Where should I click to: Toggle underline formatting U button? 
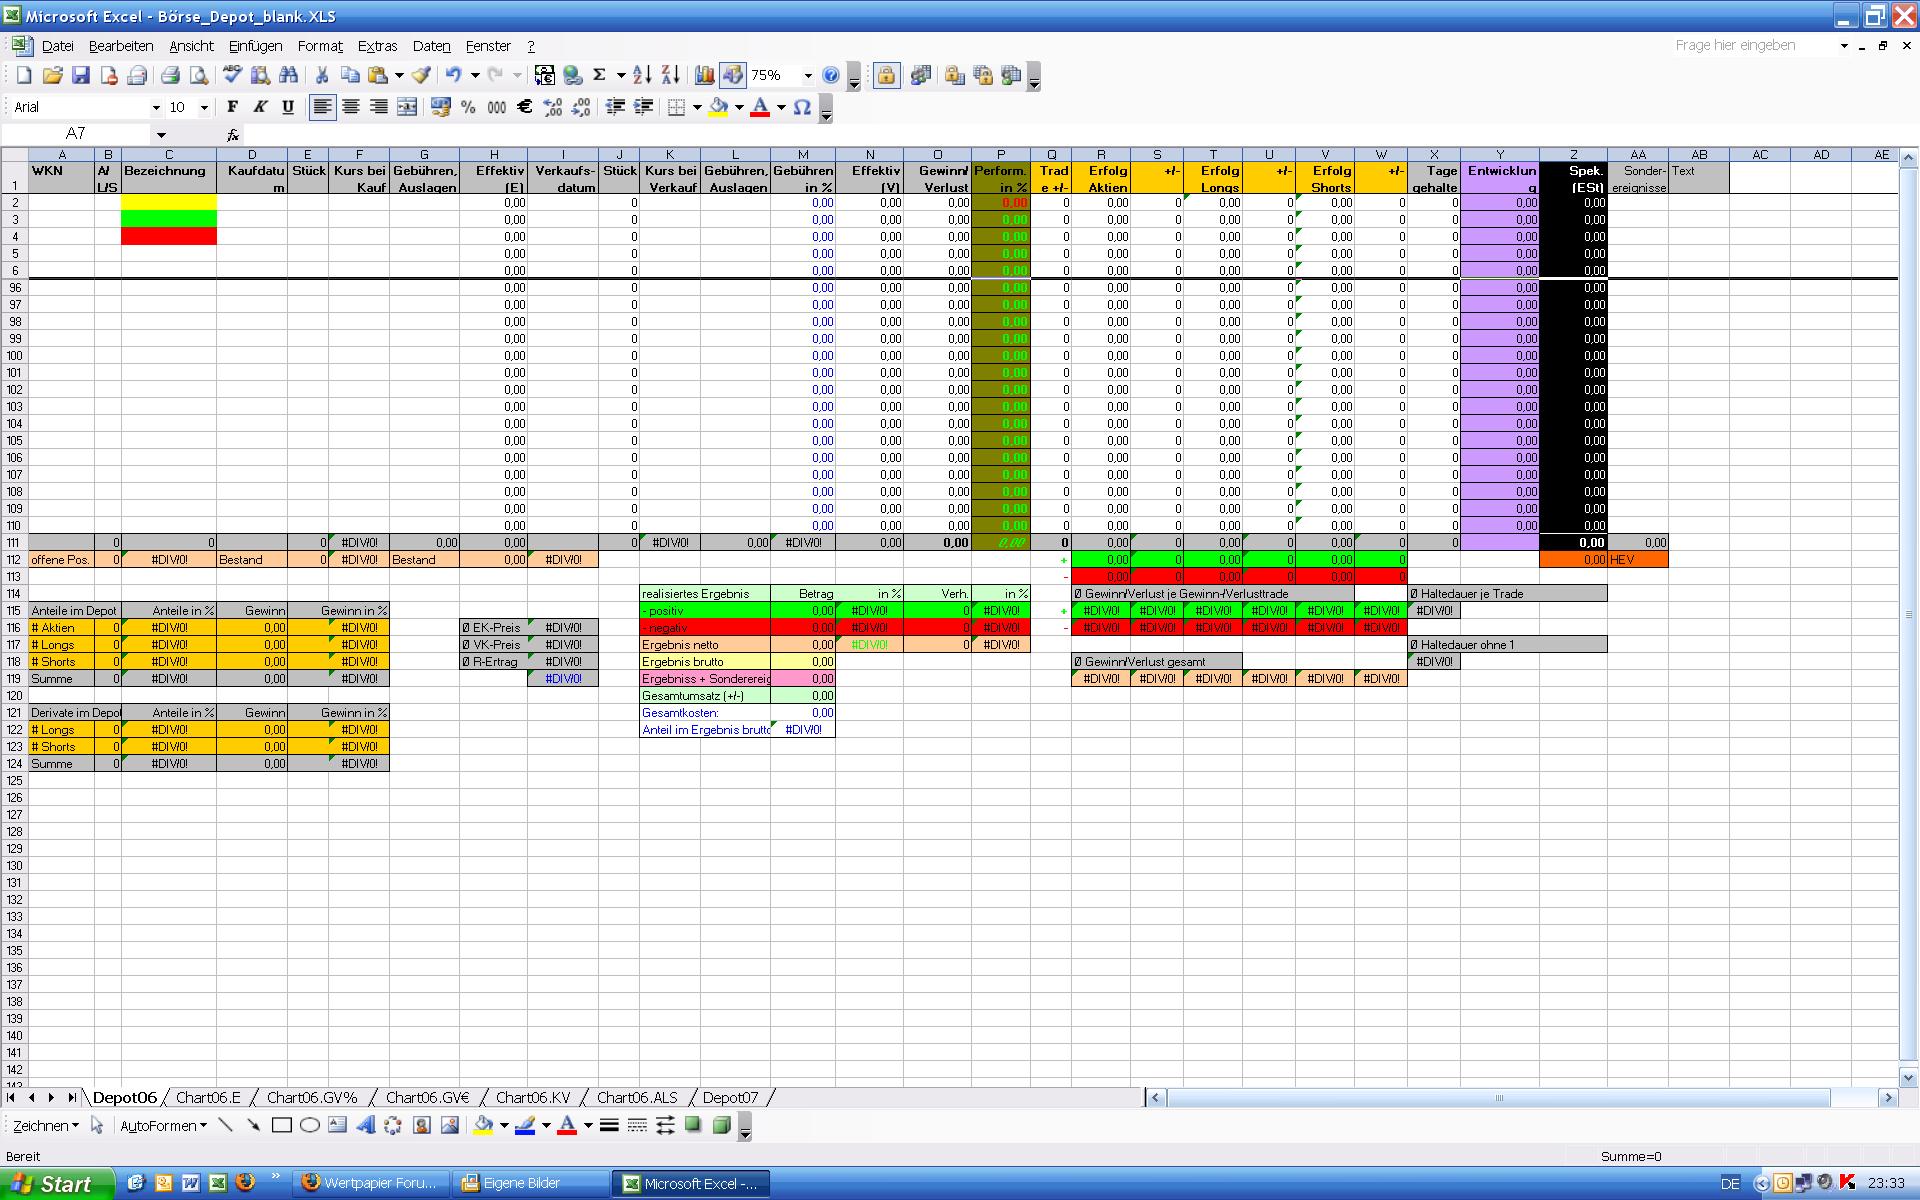288,107
